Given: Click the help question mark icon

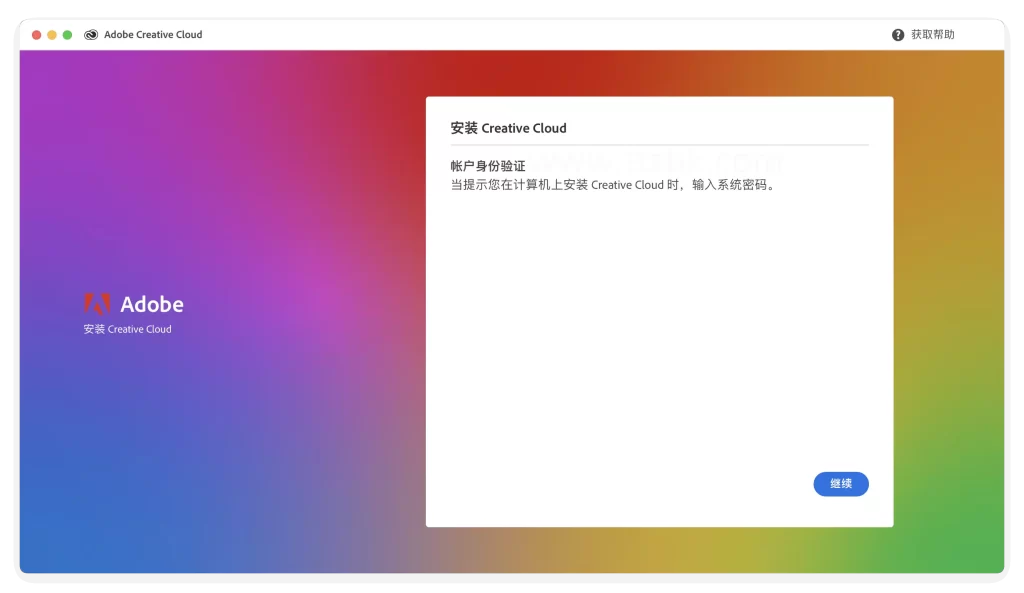Looking at the screenshot, I should tap(898, 35).
